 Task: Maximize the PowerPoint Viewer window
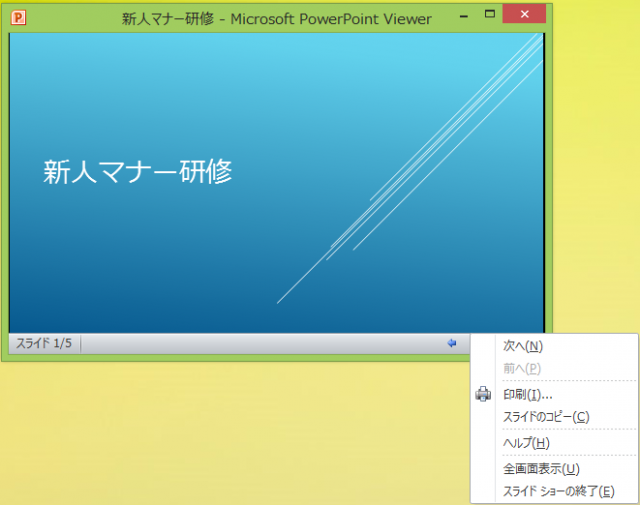(490, 15)
